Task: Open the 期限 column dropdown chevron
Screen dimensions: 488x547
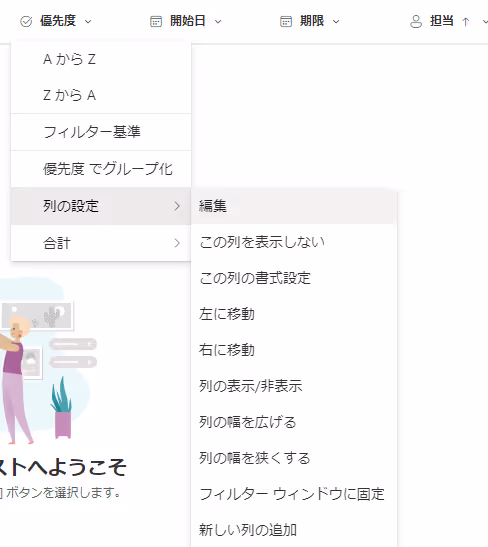Action: pos(336,22)
